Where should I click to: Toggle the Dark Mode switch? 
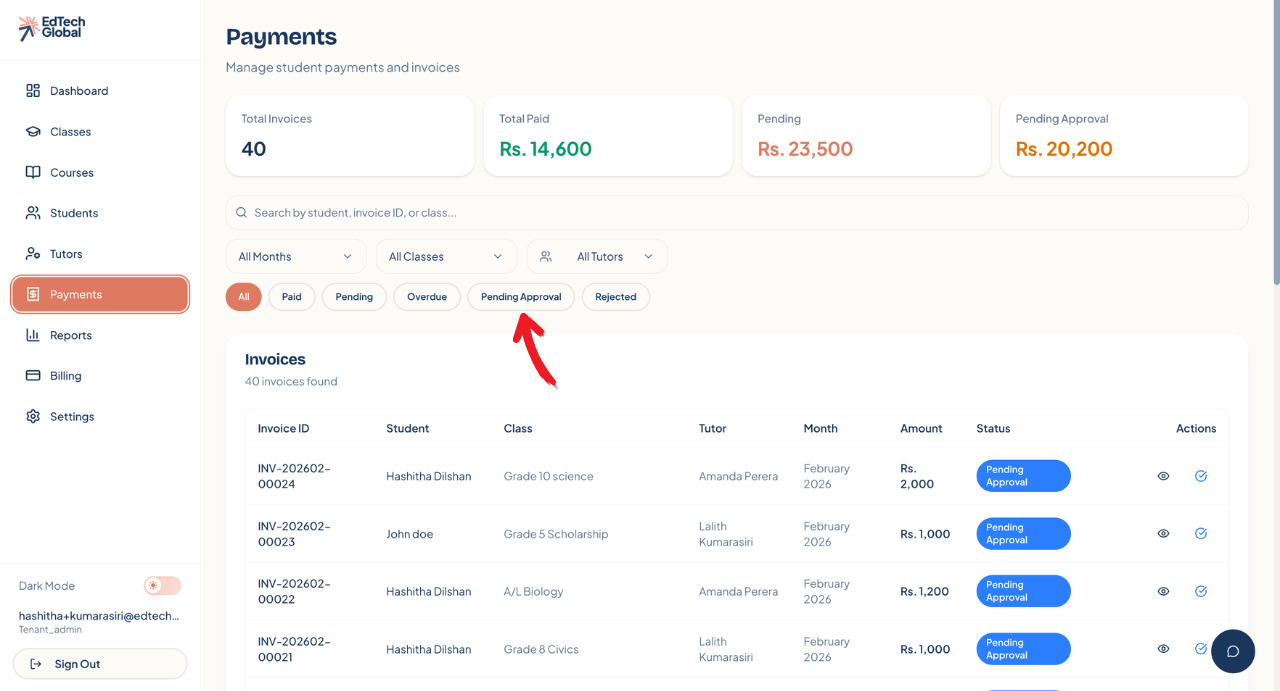point(162,586)
